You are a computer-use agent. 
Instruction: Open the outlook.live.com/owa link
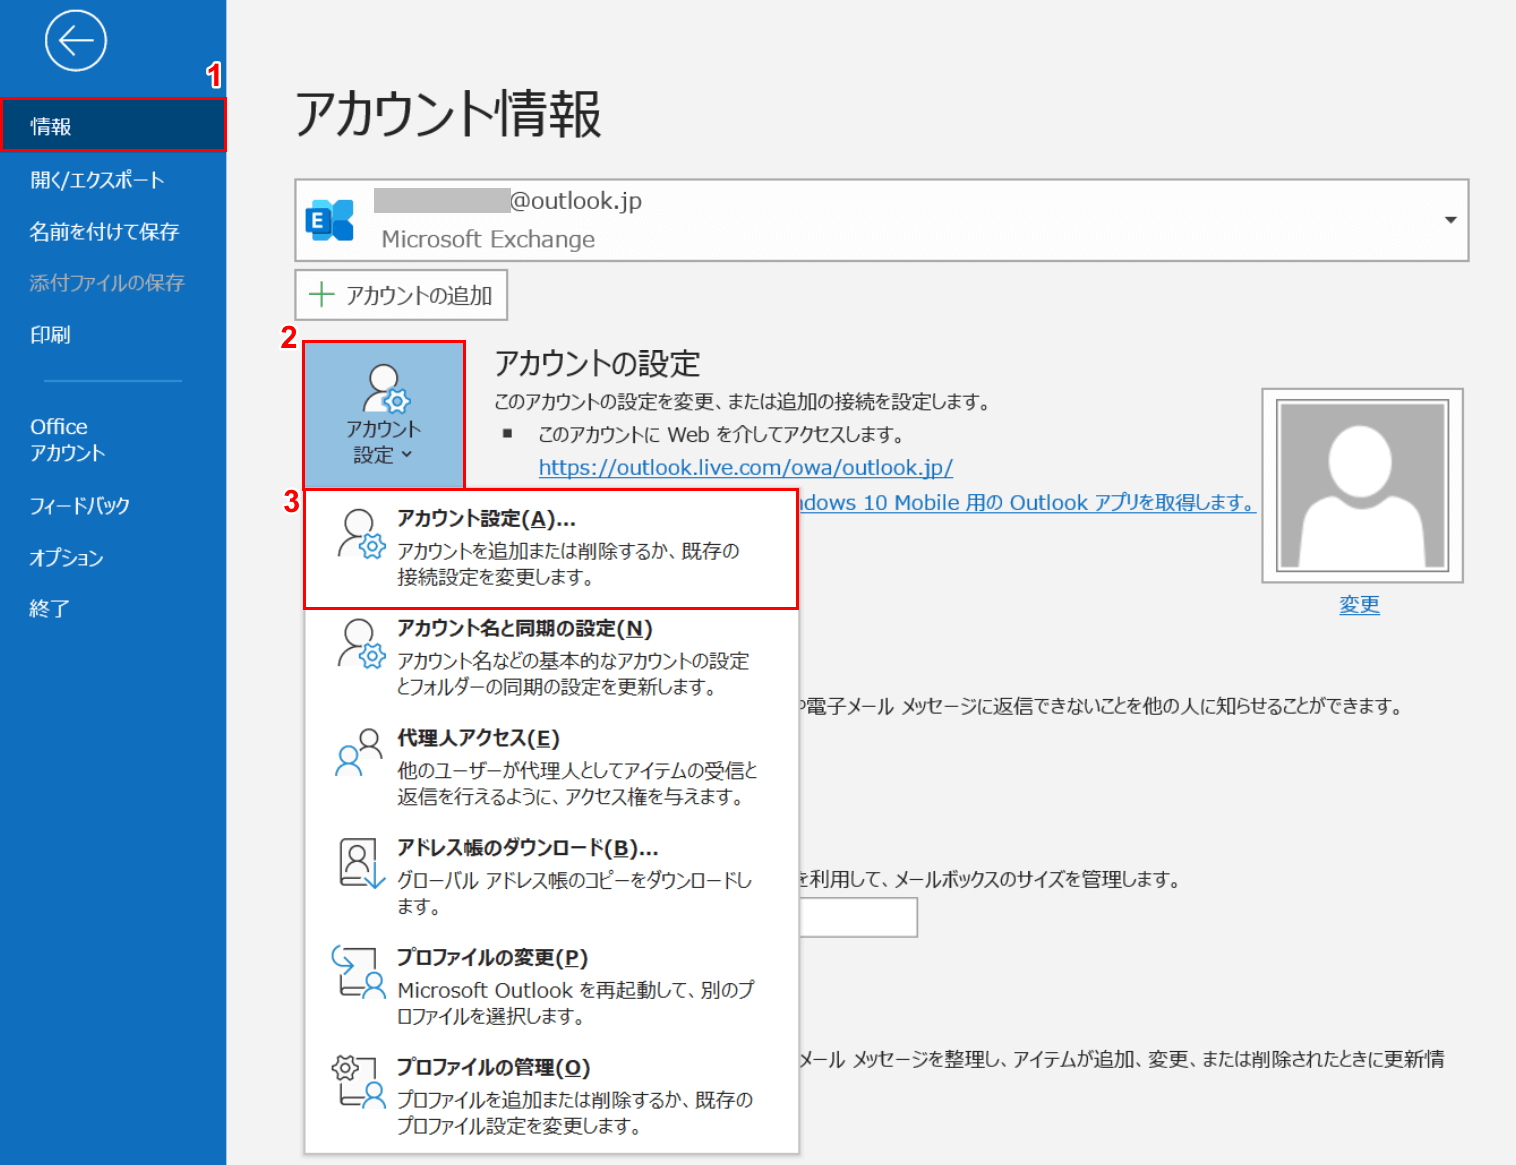(745, 468)
